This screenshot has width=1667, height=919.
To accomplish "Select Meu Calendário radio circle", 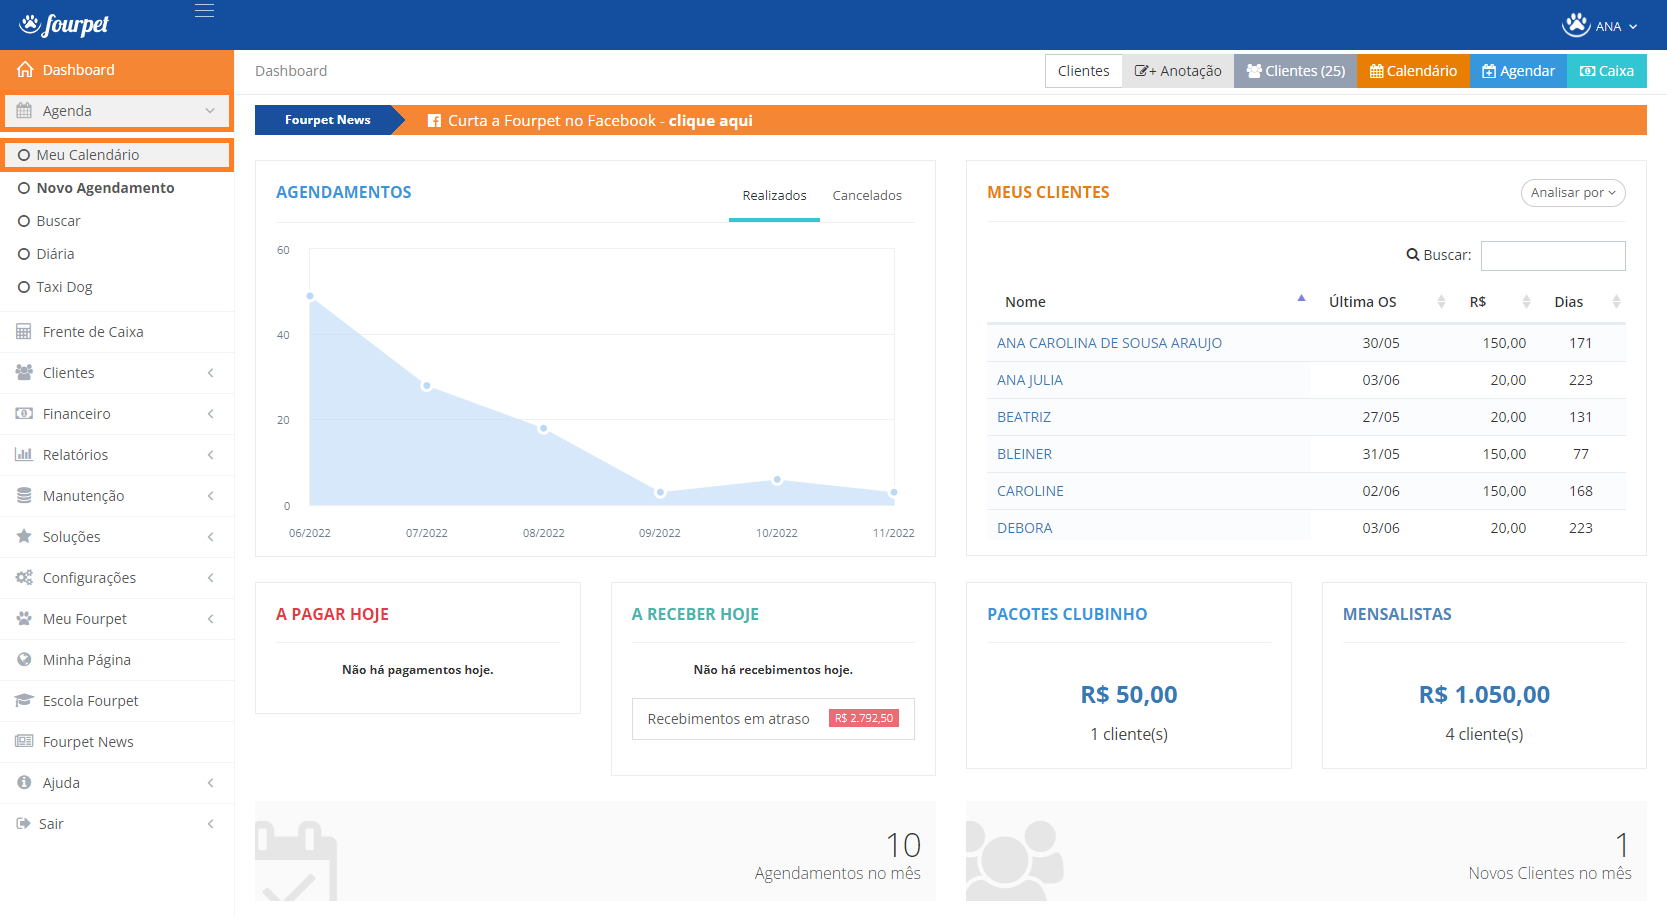I will 24,155.
